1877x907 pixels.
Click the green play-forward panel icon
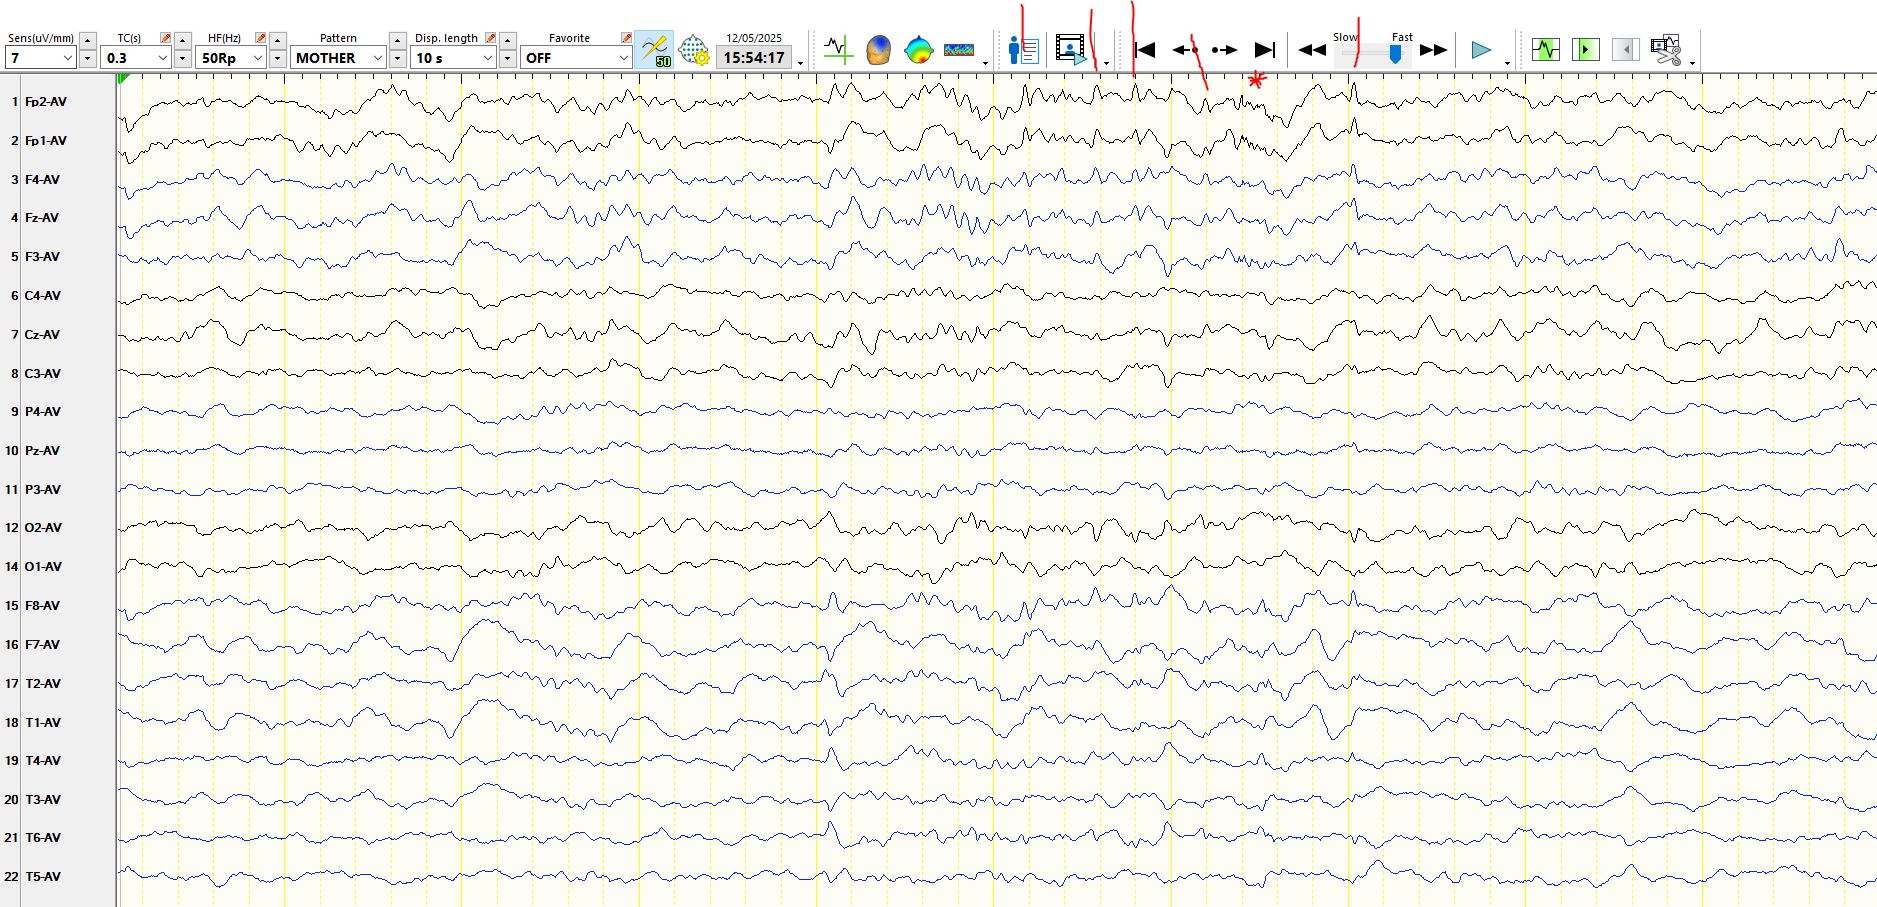pyautogui.click(x=1586, y=49)
